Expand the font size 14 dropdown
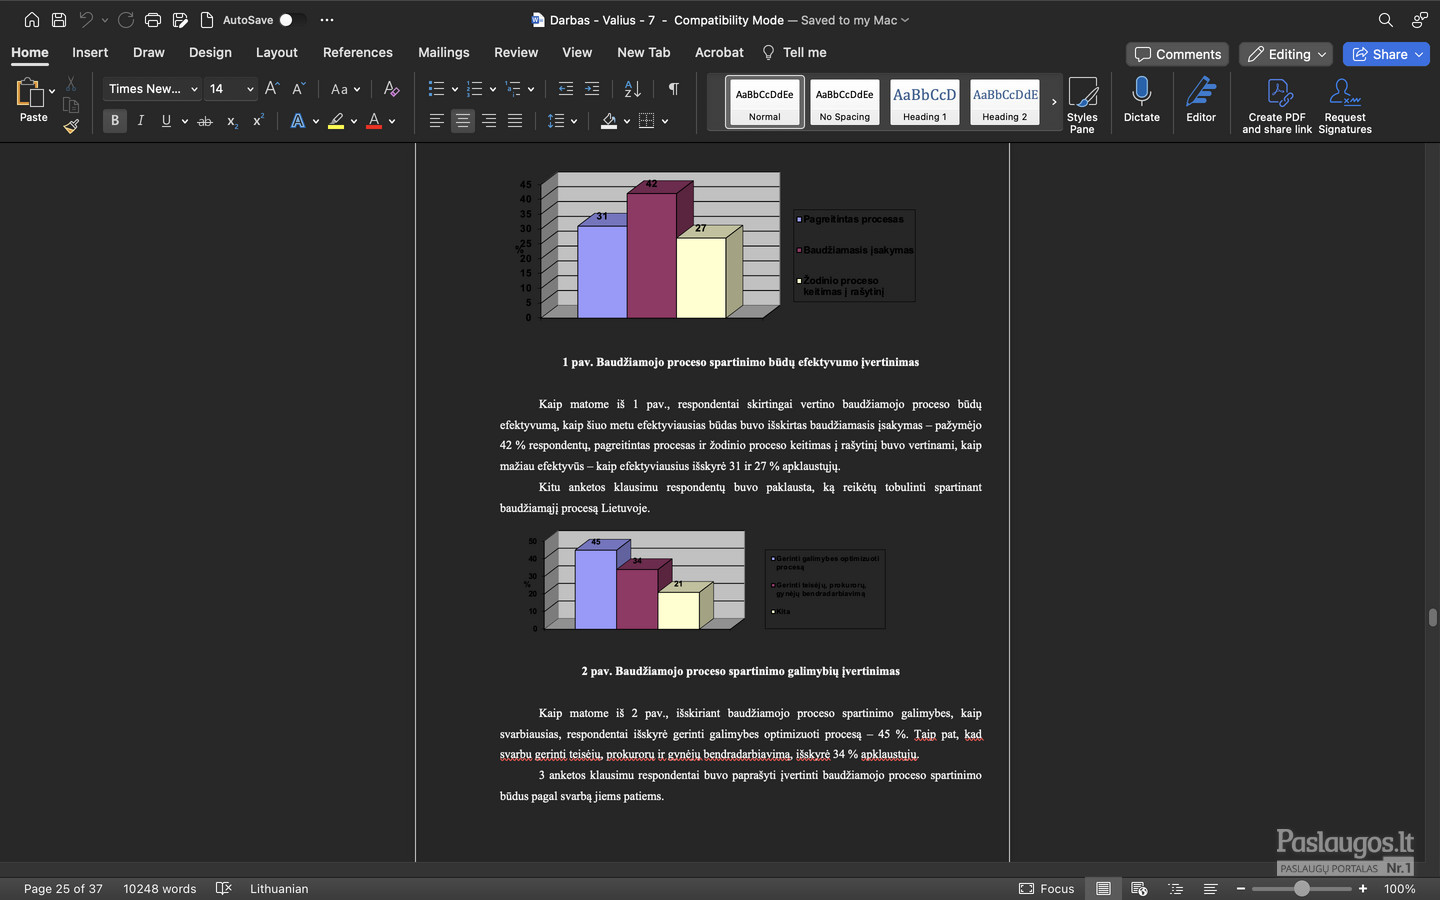Image resolution: width=1440 pixels, height=900 pixels. click(x=250, y=89)
